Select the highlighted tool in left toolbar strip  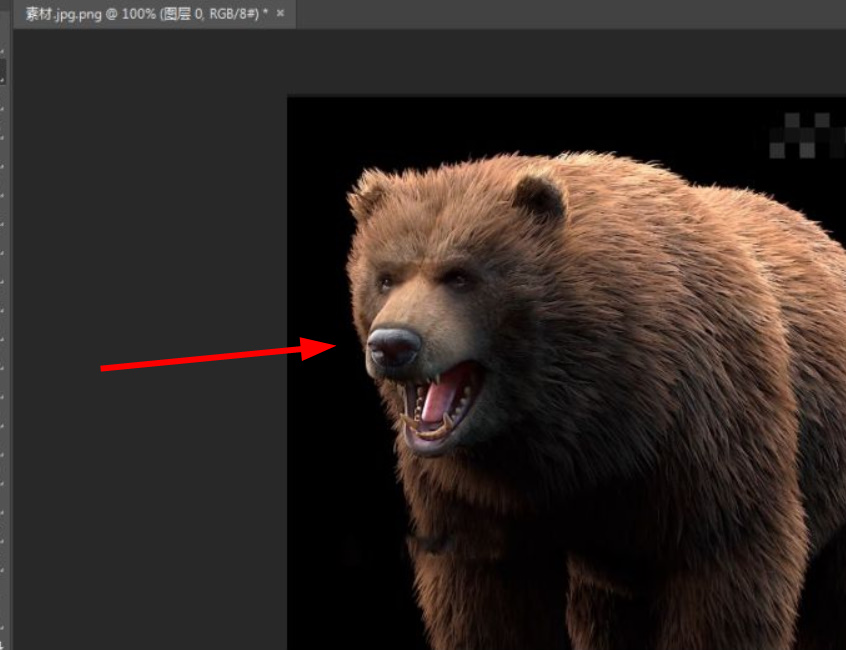(x=3, y=70)
